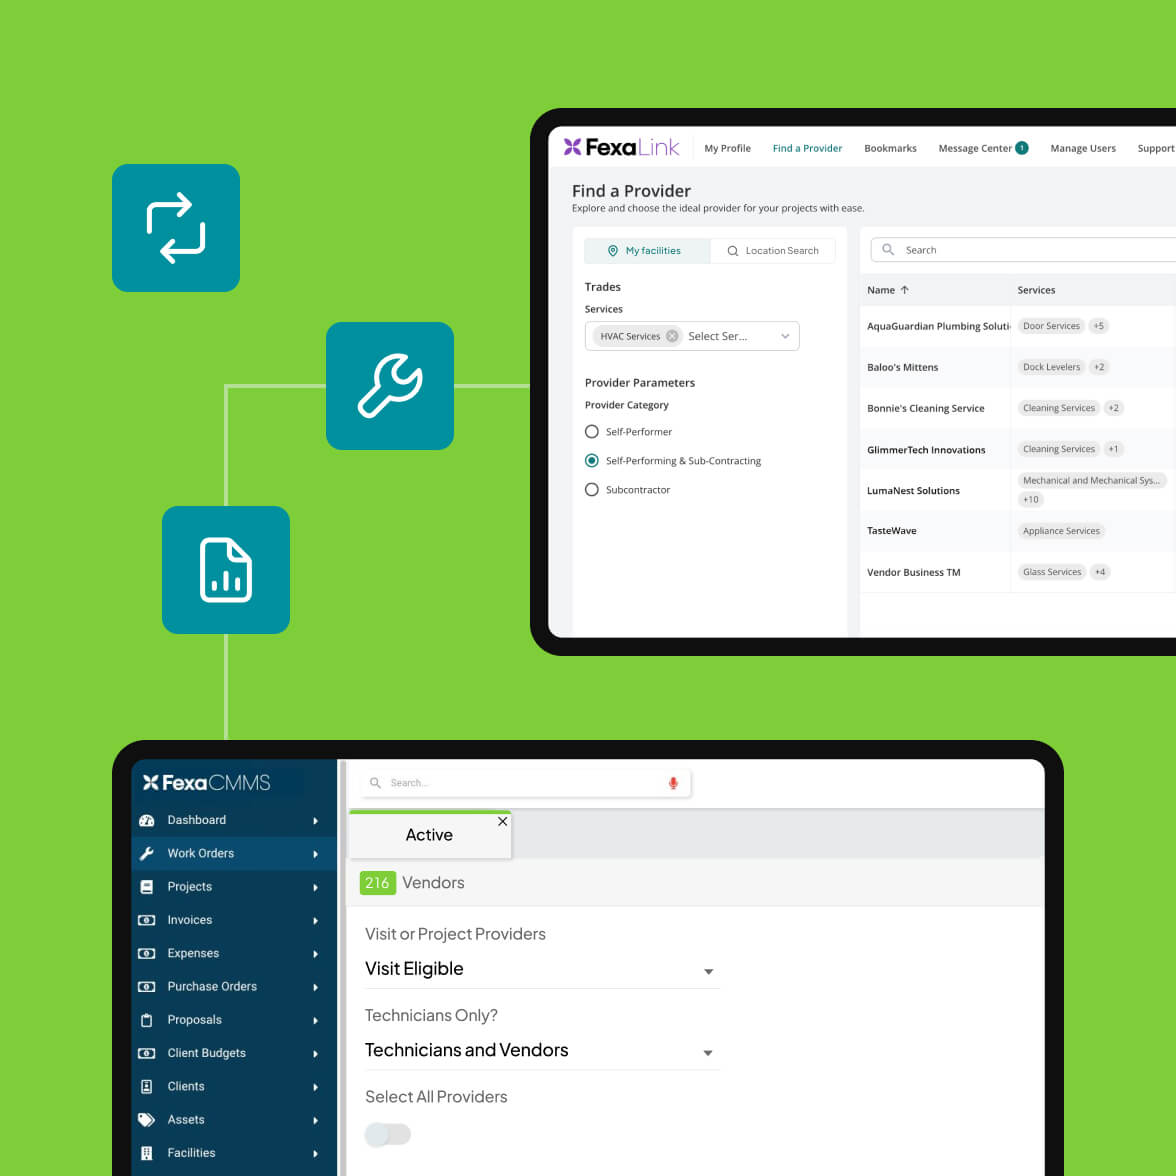Select the Self-Performer radio option

point(592,432)
